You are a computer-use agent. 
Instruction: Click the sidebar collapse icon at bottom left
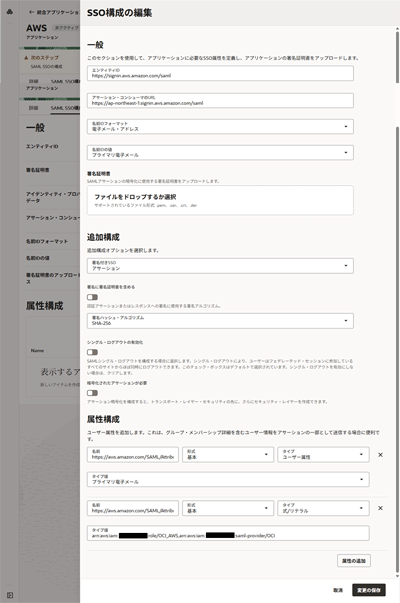tap(10, 595)
